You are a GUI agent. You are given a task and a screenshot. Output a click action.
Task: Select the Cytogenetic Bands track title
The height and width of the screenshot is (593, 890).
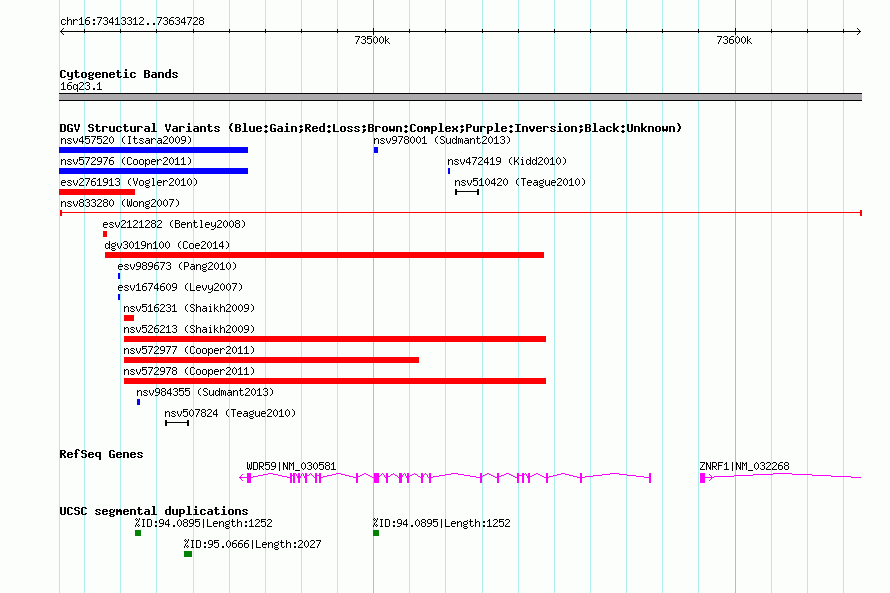tap(119, 74)
